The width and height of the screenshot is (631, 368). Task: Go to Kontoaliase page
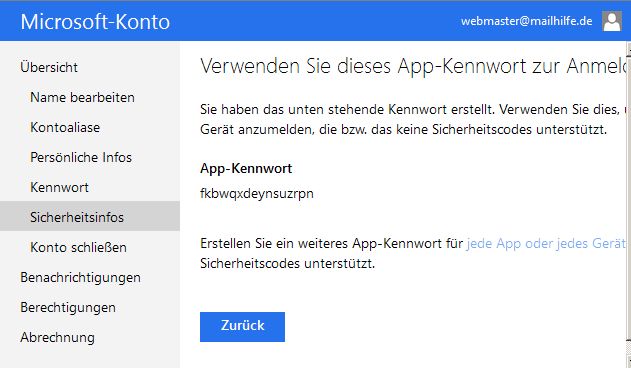click(65, 127)
